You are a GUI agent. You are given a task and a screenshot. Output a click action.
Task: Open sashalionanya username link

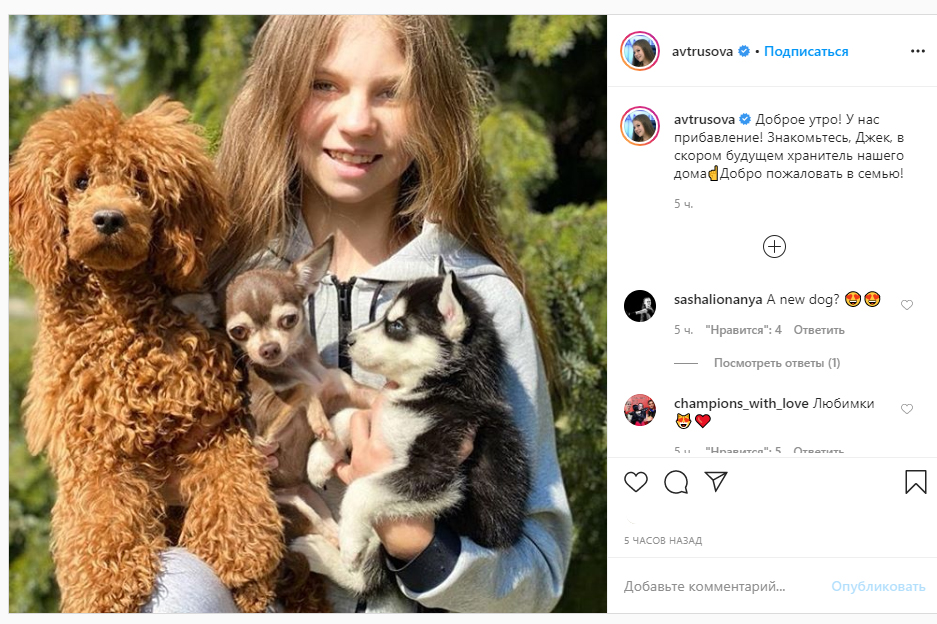pyautogui.click(x=717, y=299)
